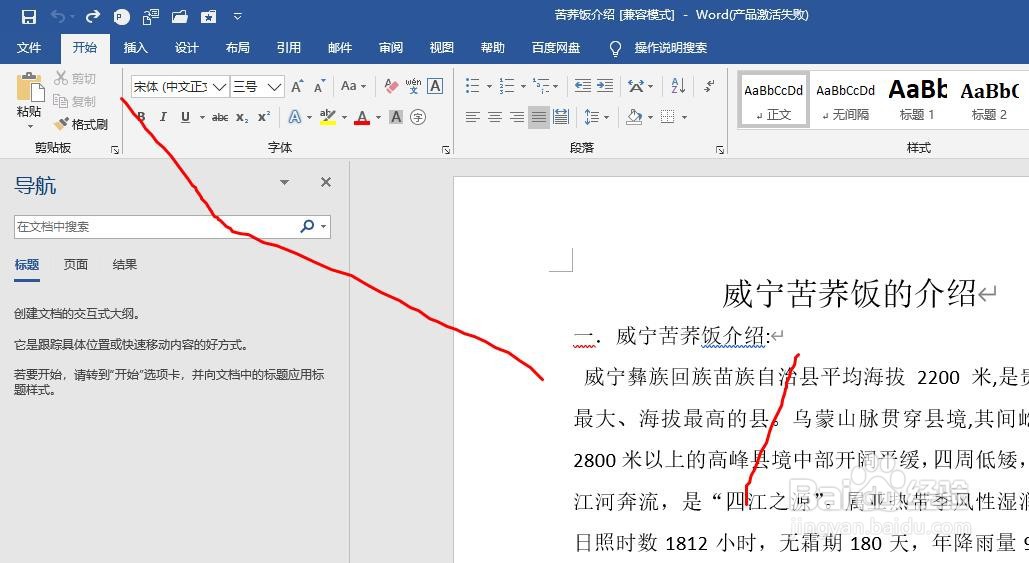Image resolution: width=1029 pixels, height=563 pixels.
Task: Apply superscript formatting
Action: click(264, 117)
